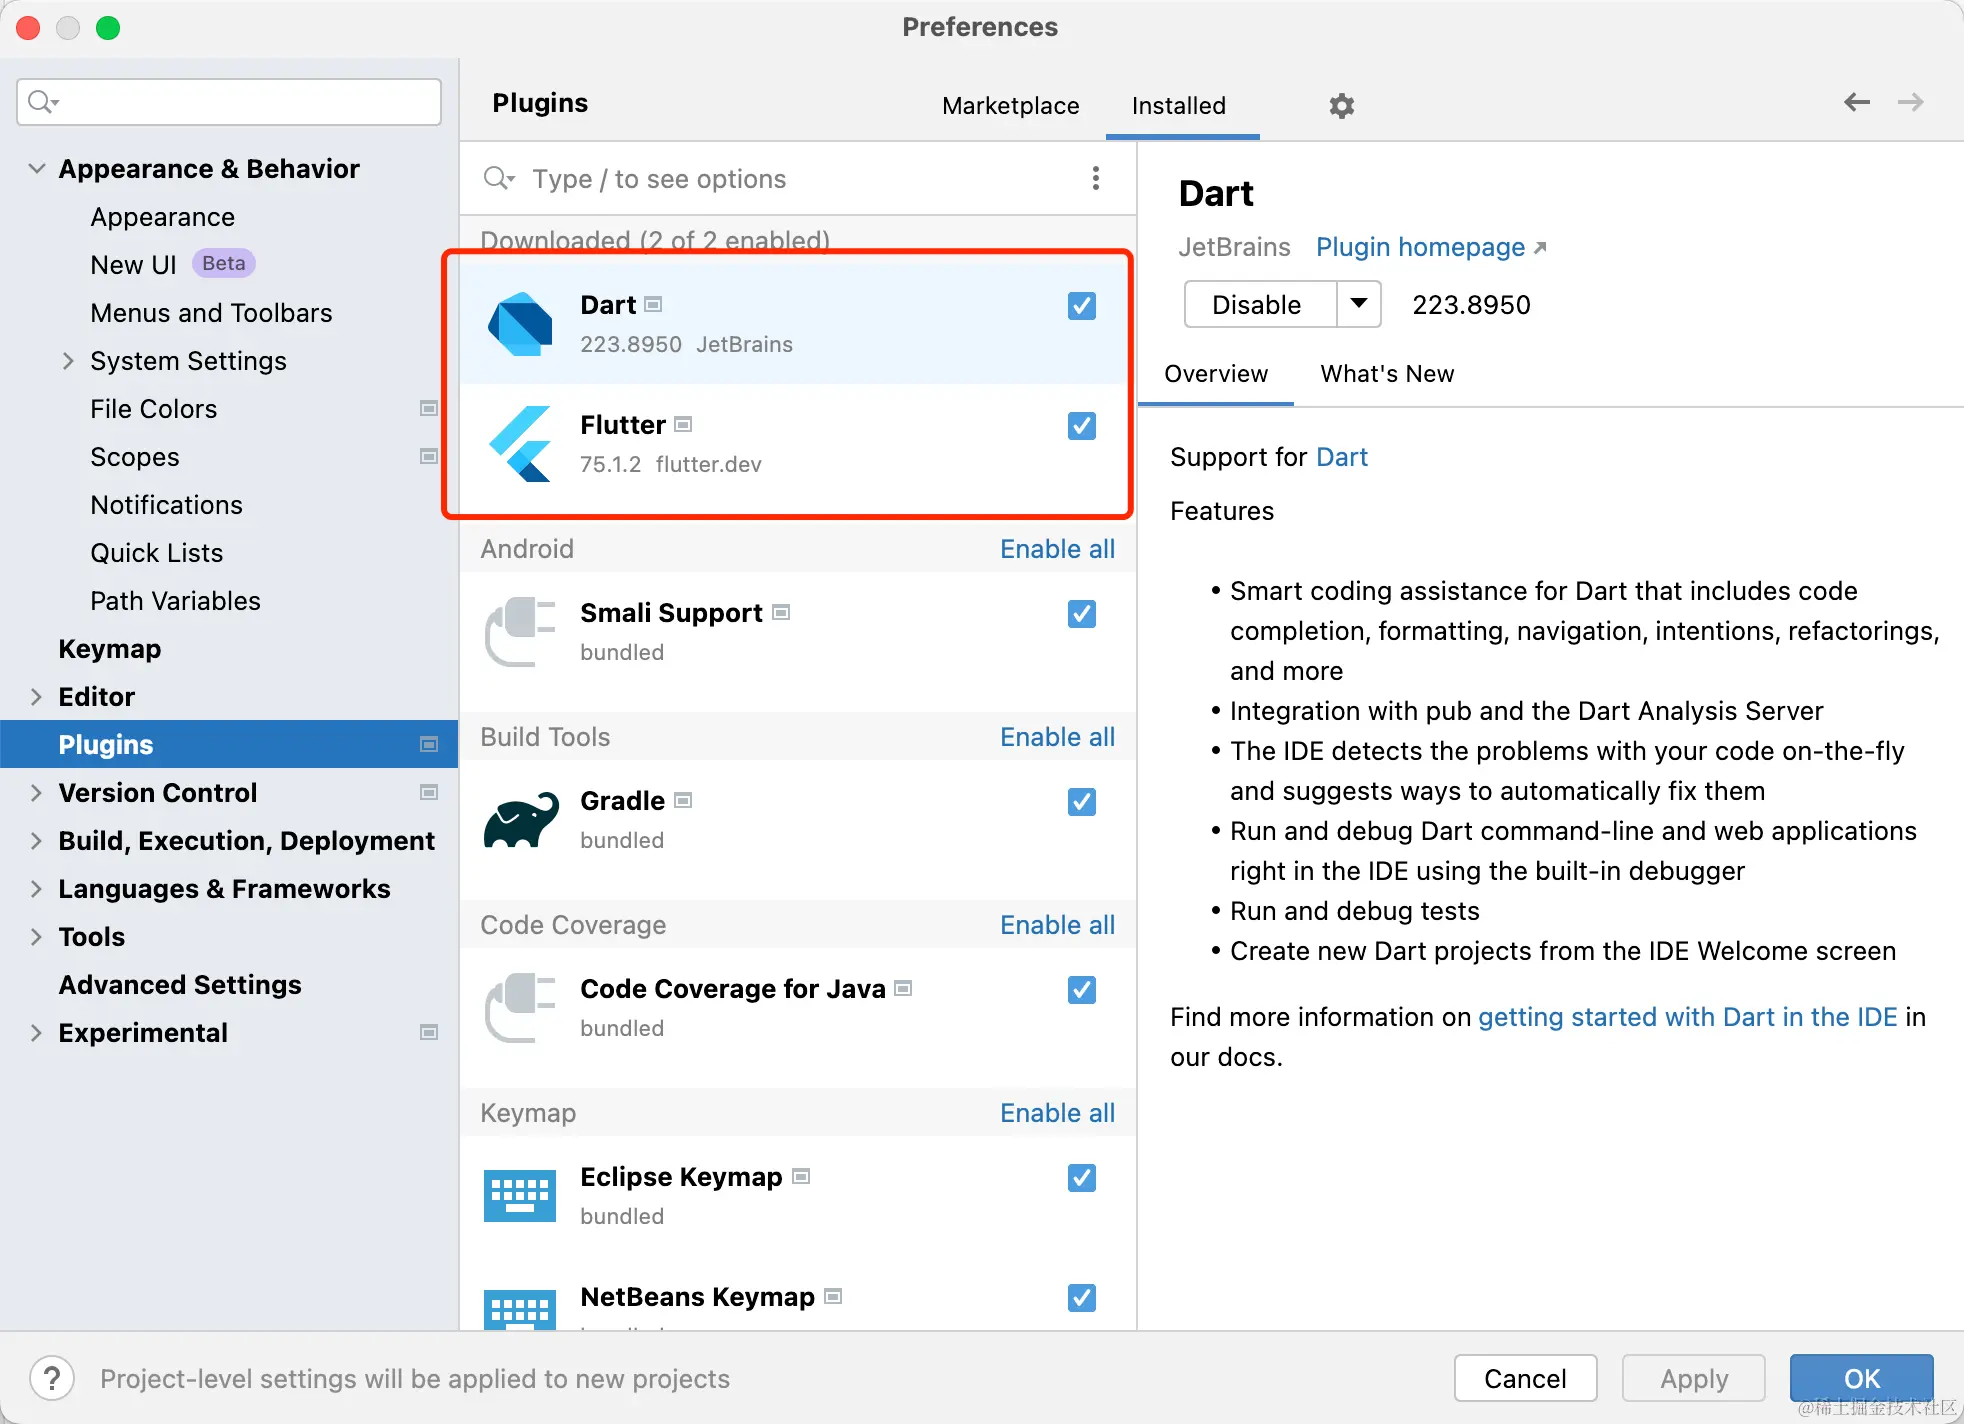Click the small icon next to NetBeans Keymap

tap(833, 1296)
